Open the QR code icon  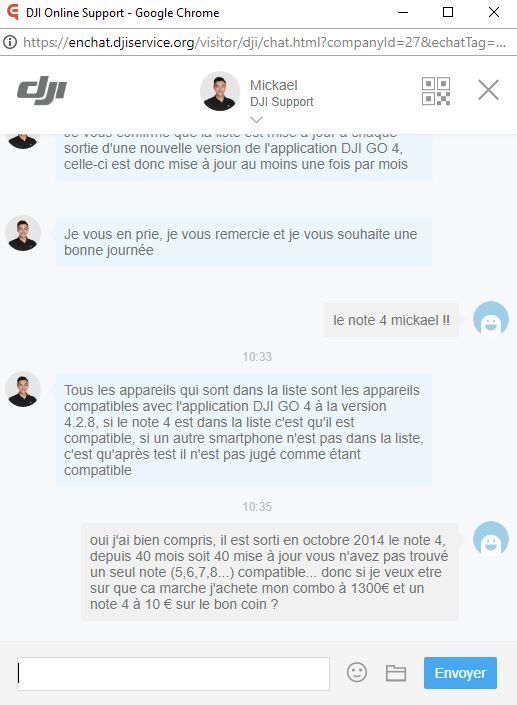pos(436,91)
